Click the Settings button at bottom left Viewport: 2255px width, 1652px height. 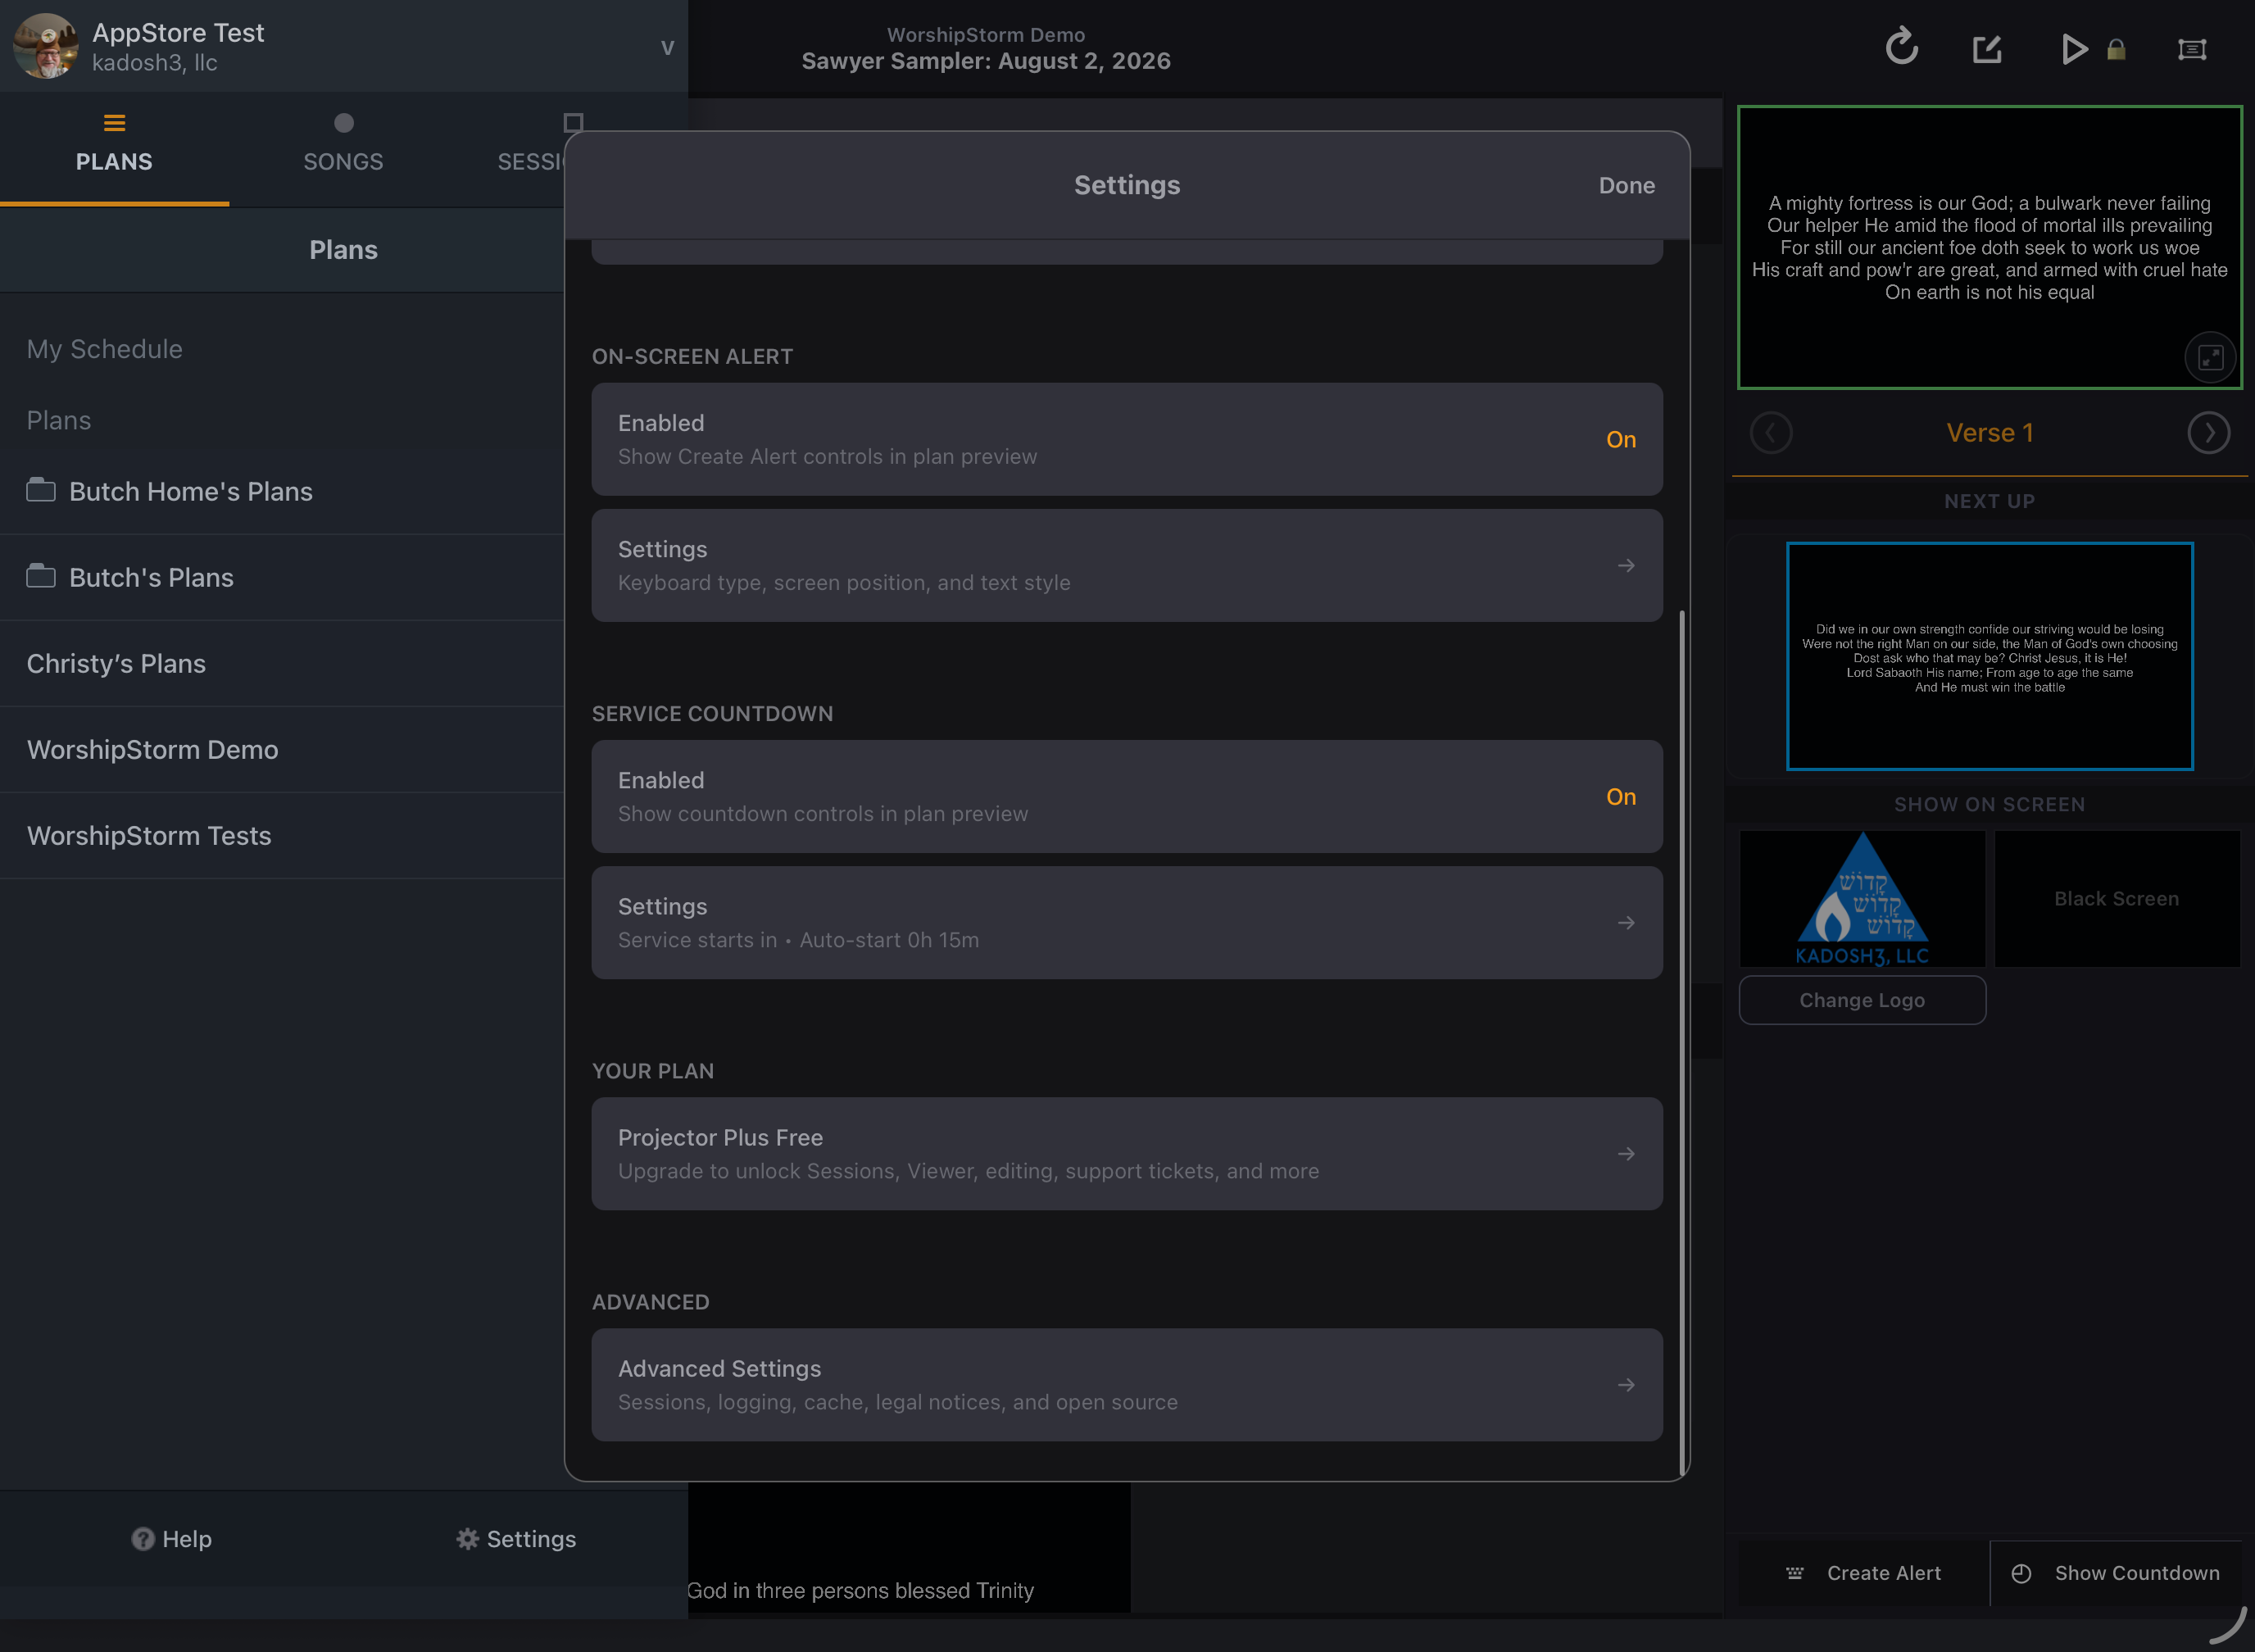pos(515,1539)
